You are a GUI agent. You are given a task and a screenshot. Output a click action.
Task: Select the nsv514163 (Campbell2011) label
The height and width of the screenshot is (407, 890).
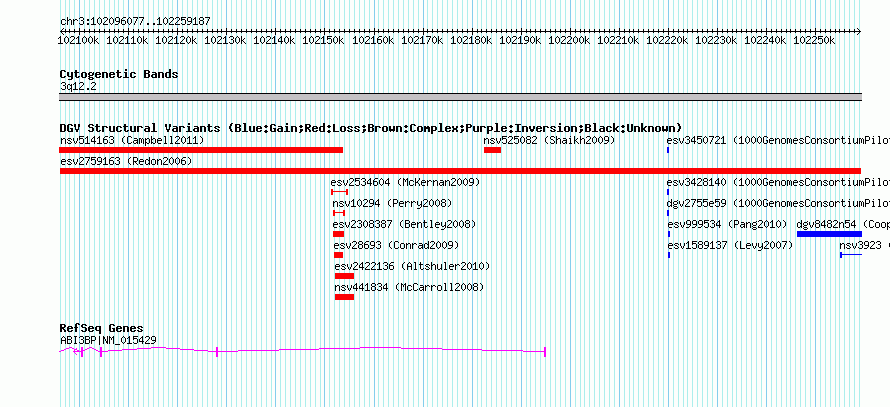tap(132, 140)
